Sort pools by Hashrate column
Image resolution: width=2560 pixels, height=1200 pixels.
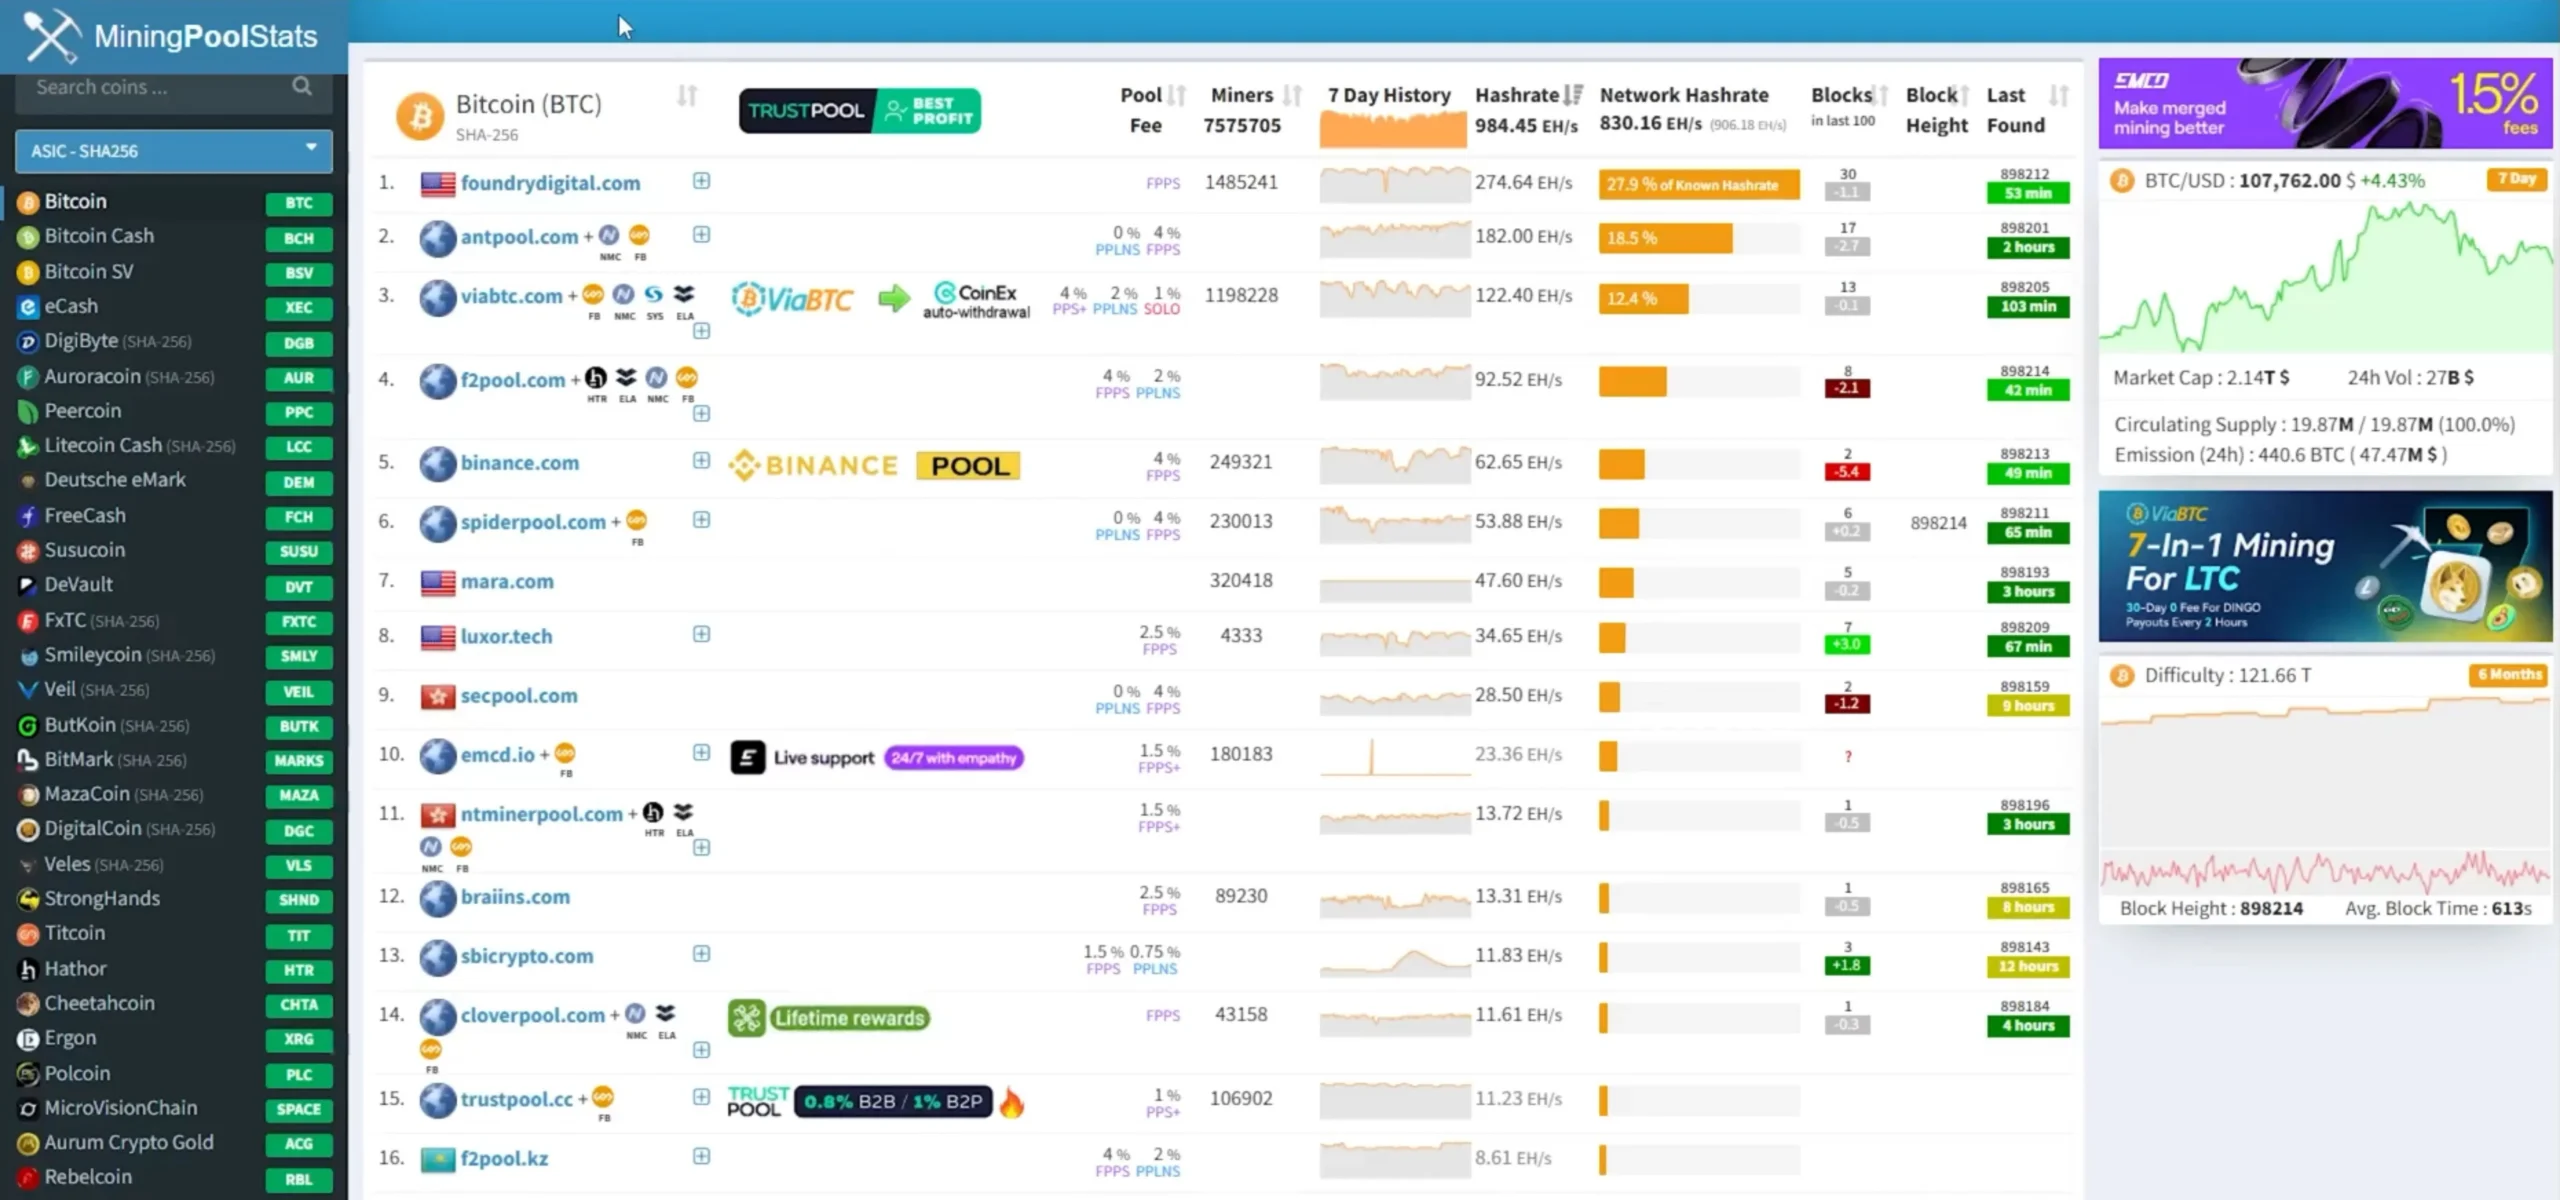tap(1573, 96)
